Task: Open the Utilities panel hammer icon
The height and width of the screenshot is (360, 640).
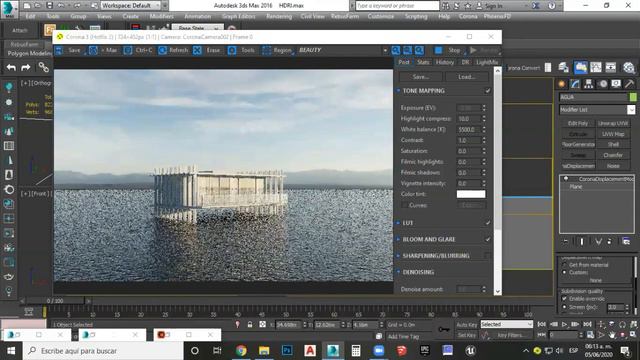Action: (x=629, y=84)
